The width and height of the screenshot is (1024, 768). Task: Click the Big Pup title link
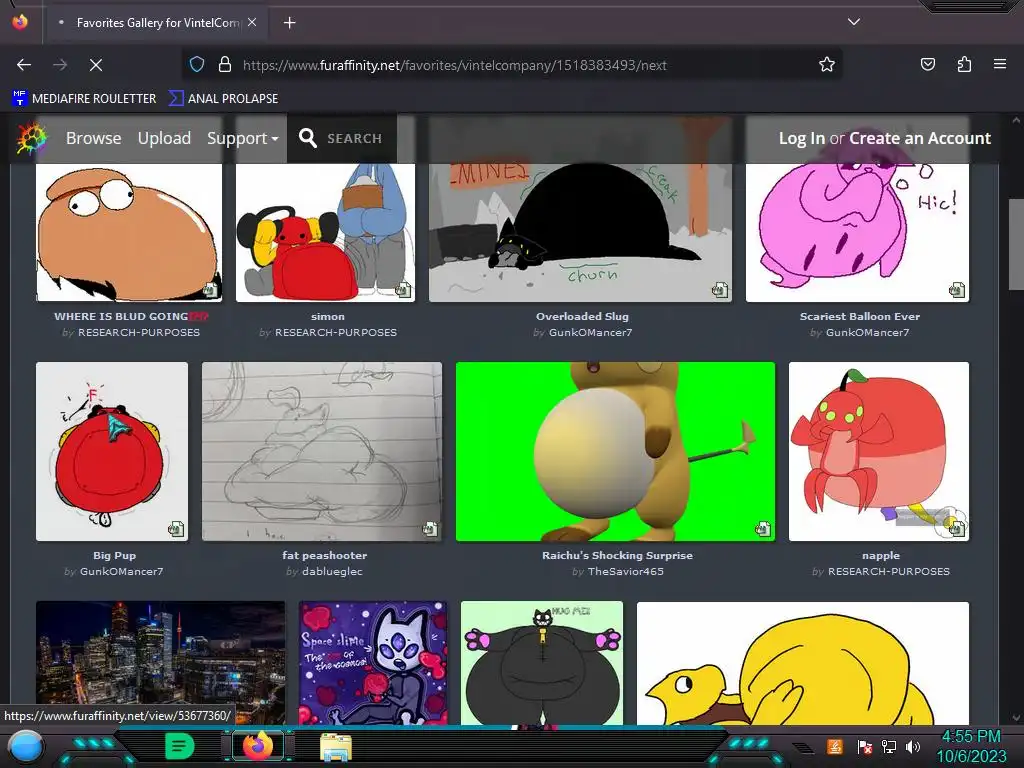click(x=114, y=555)
